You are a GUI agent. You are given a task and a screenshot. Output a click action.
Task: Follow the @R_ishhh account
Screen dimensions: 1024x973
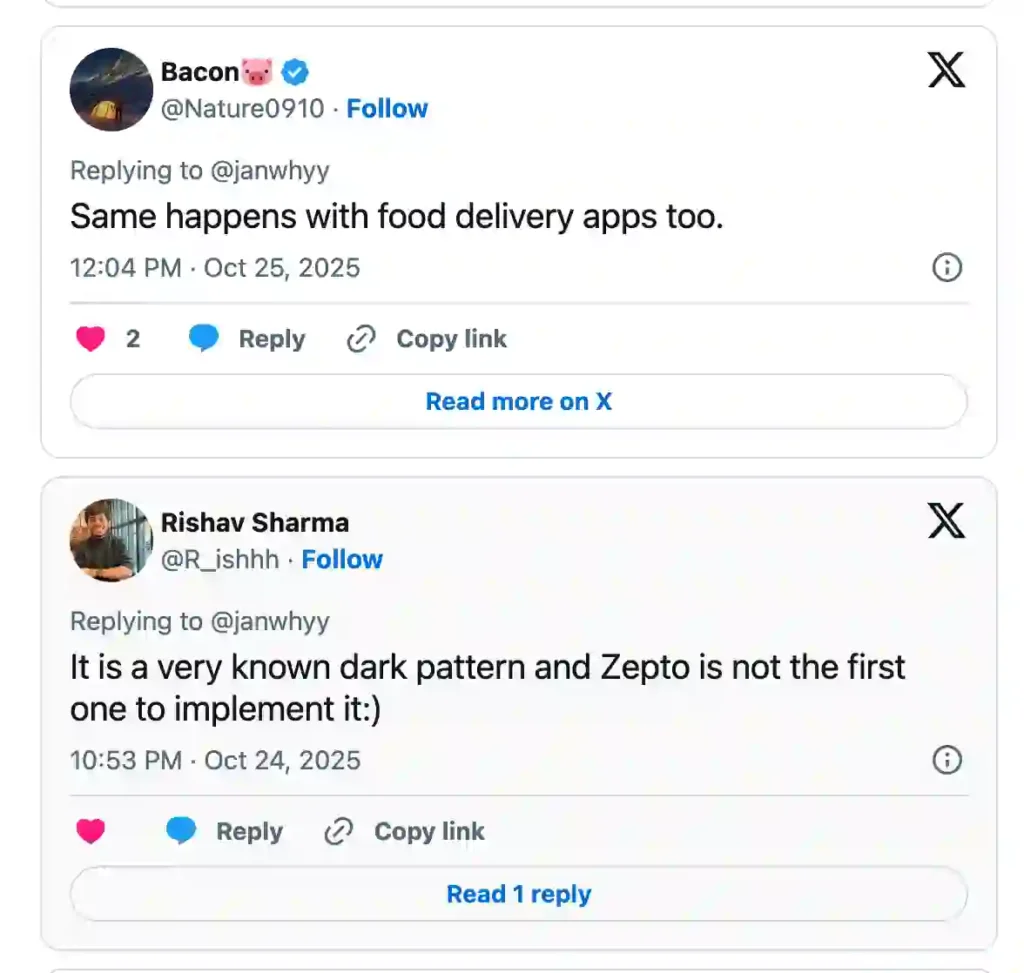pyautogui.click(x=342, y=559)
